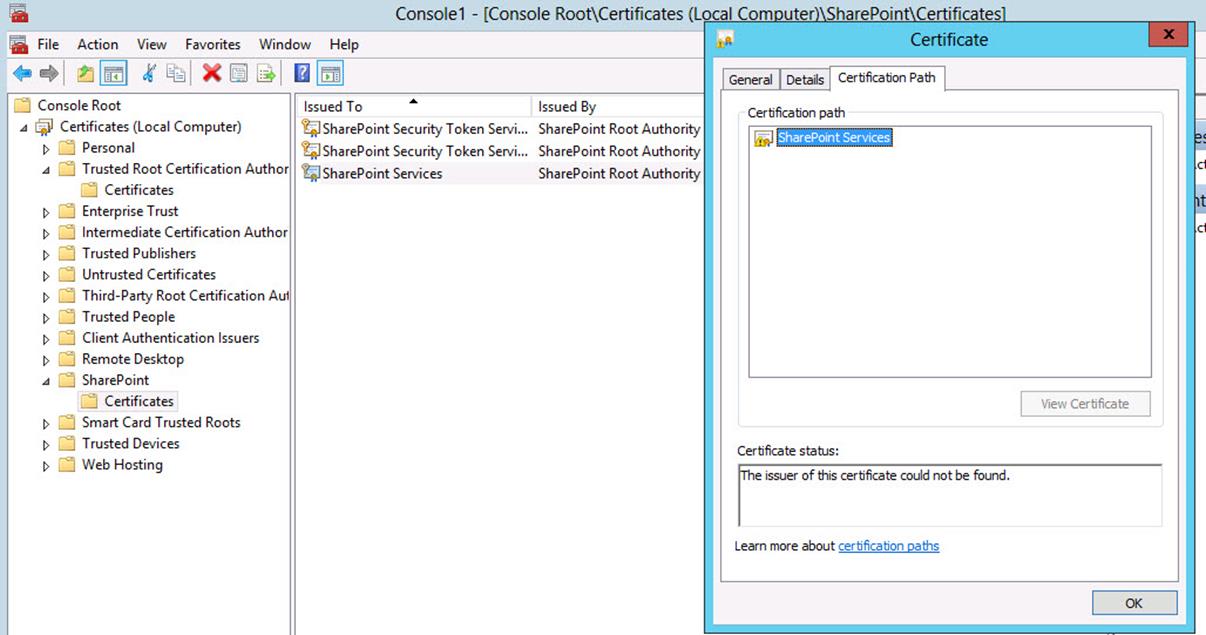Select SharePoint Services in Certification path

click(834, 138)
